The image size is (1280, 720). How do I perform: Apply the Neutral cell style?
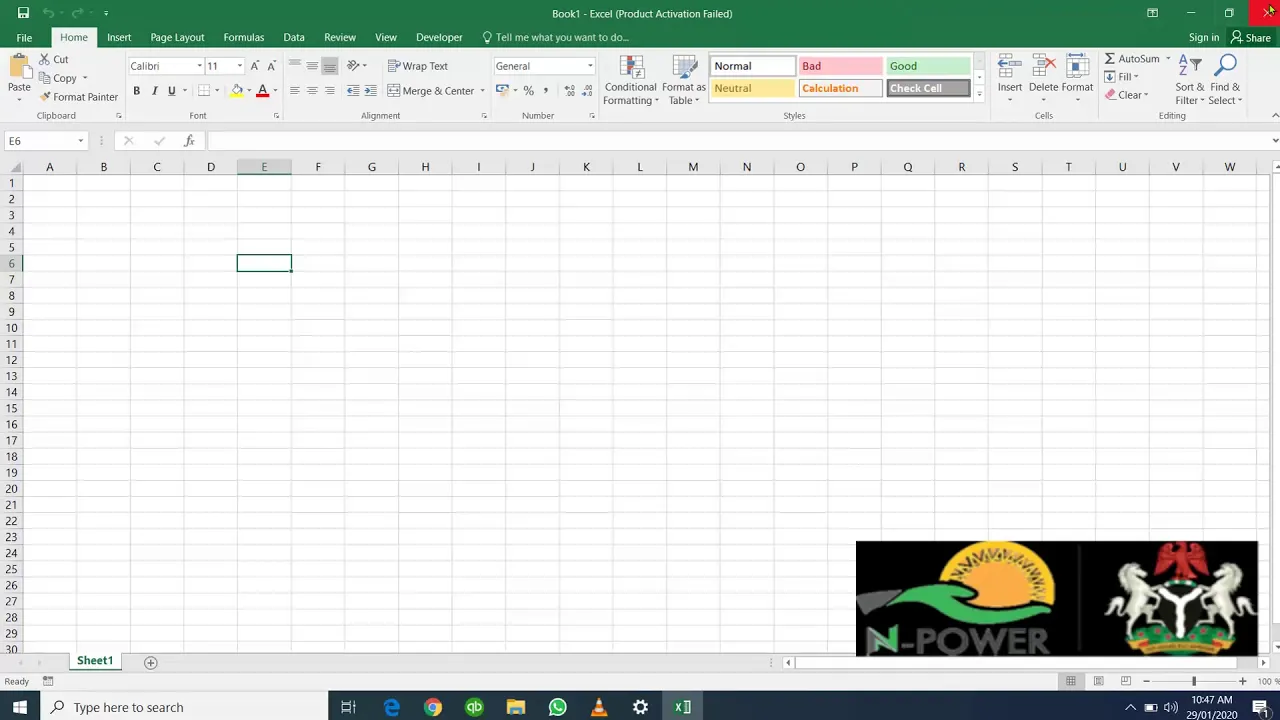click(x=752, y=88)
